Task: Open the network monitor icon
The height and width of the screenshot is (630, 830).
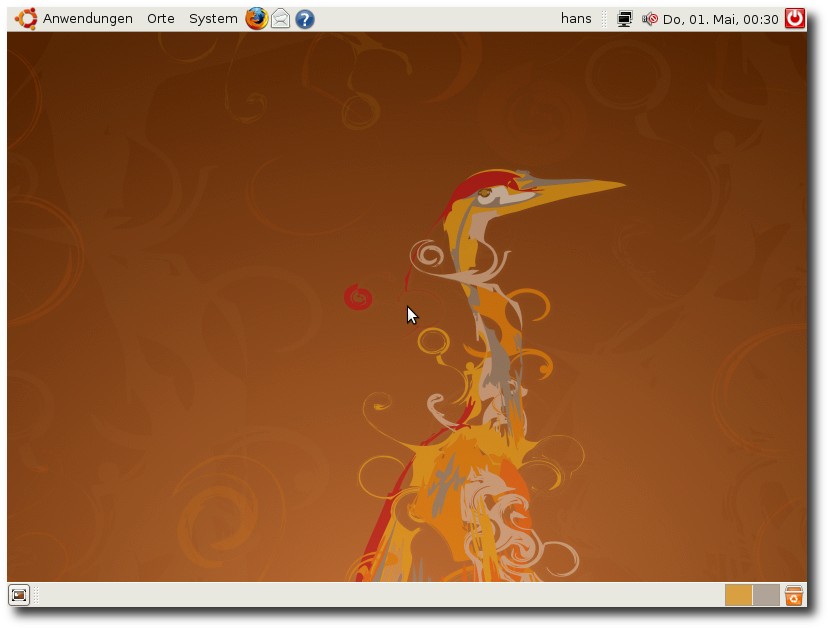Action: pyautogui.click(x=625, y=19)
